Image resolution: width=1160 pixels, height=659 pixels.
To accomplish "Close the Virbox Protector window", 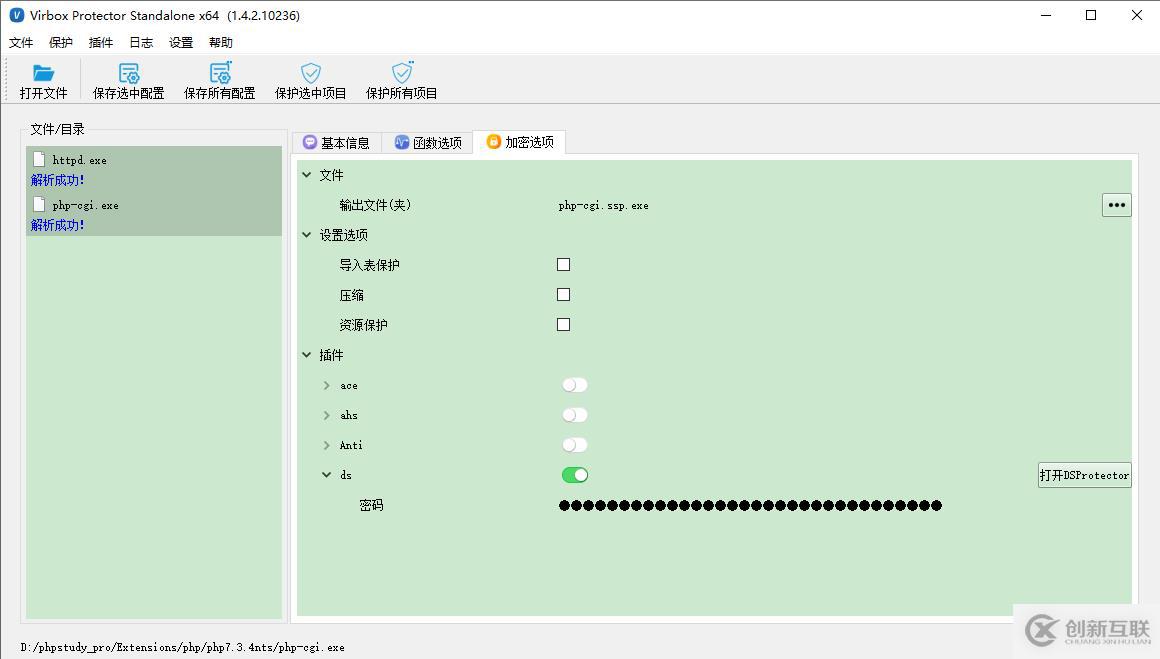I will [1137, 15].
